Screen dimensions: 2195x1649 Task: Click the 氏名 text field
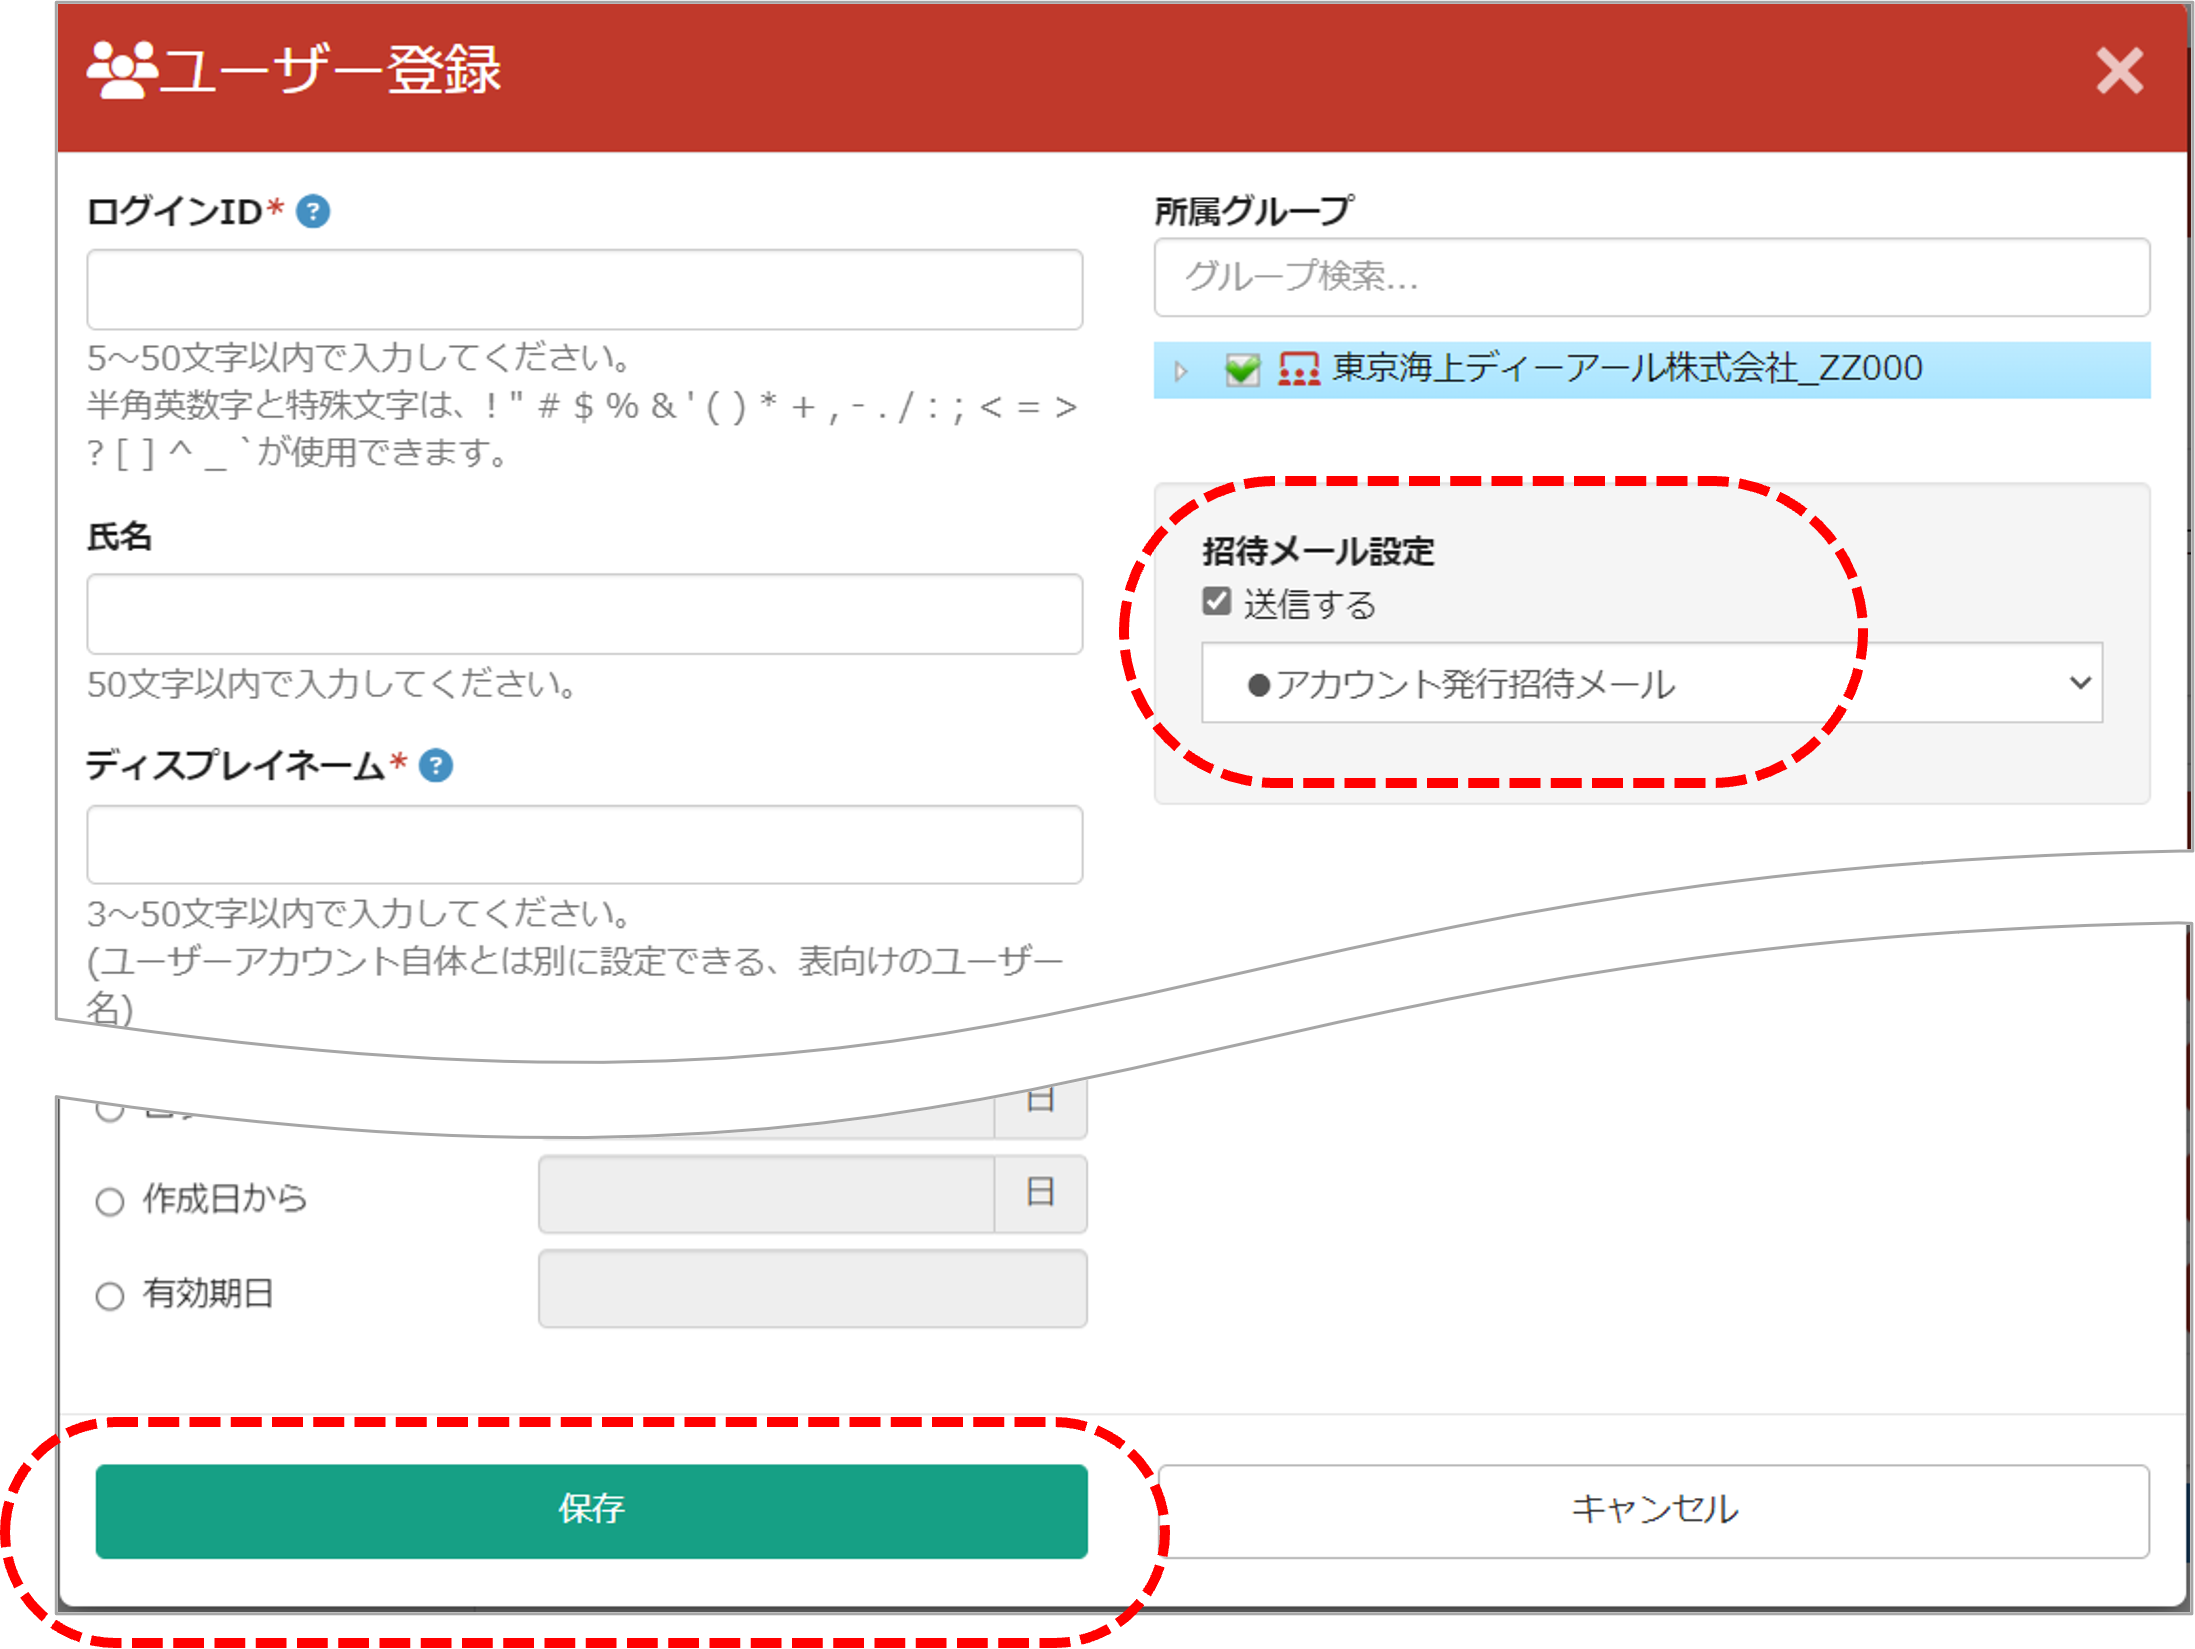coord(584,614)
